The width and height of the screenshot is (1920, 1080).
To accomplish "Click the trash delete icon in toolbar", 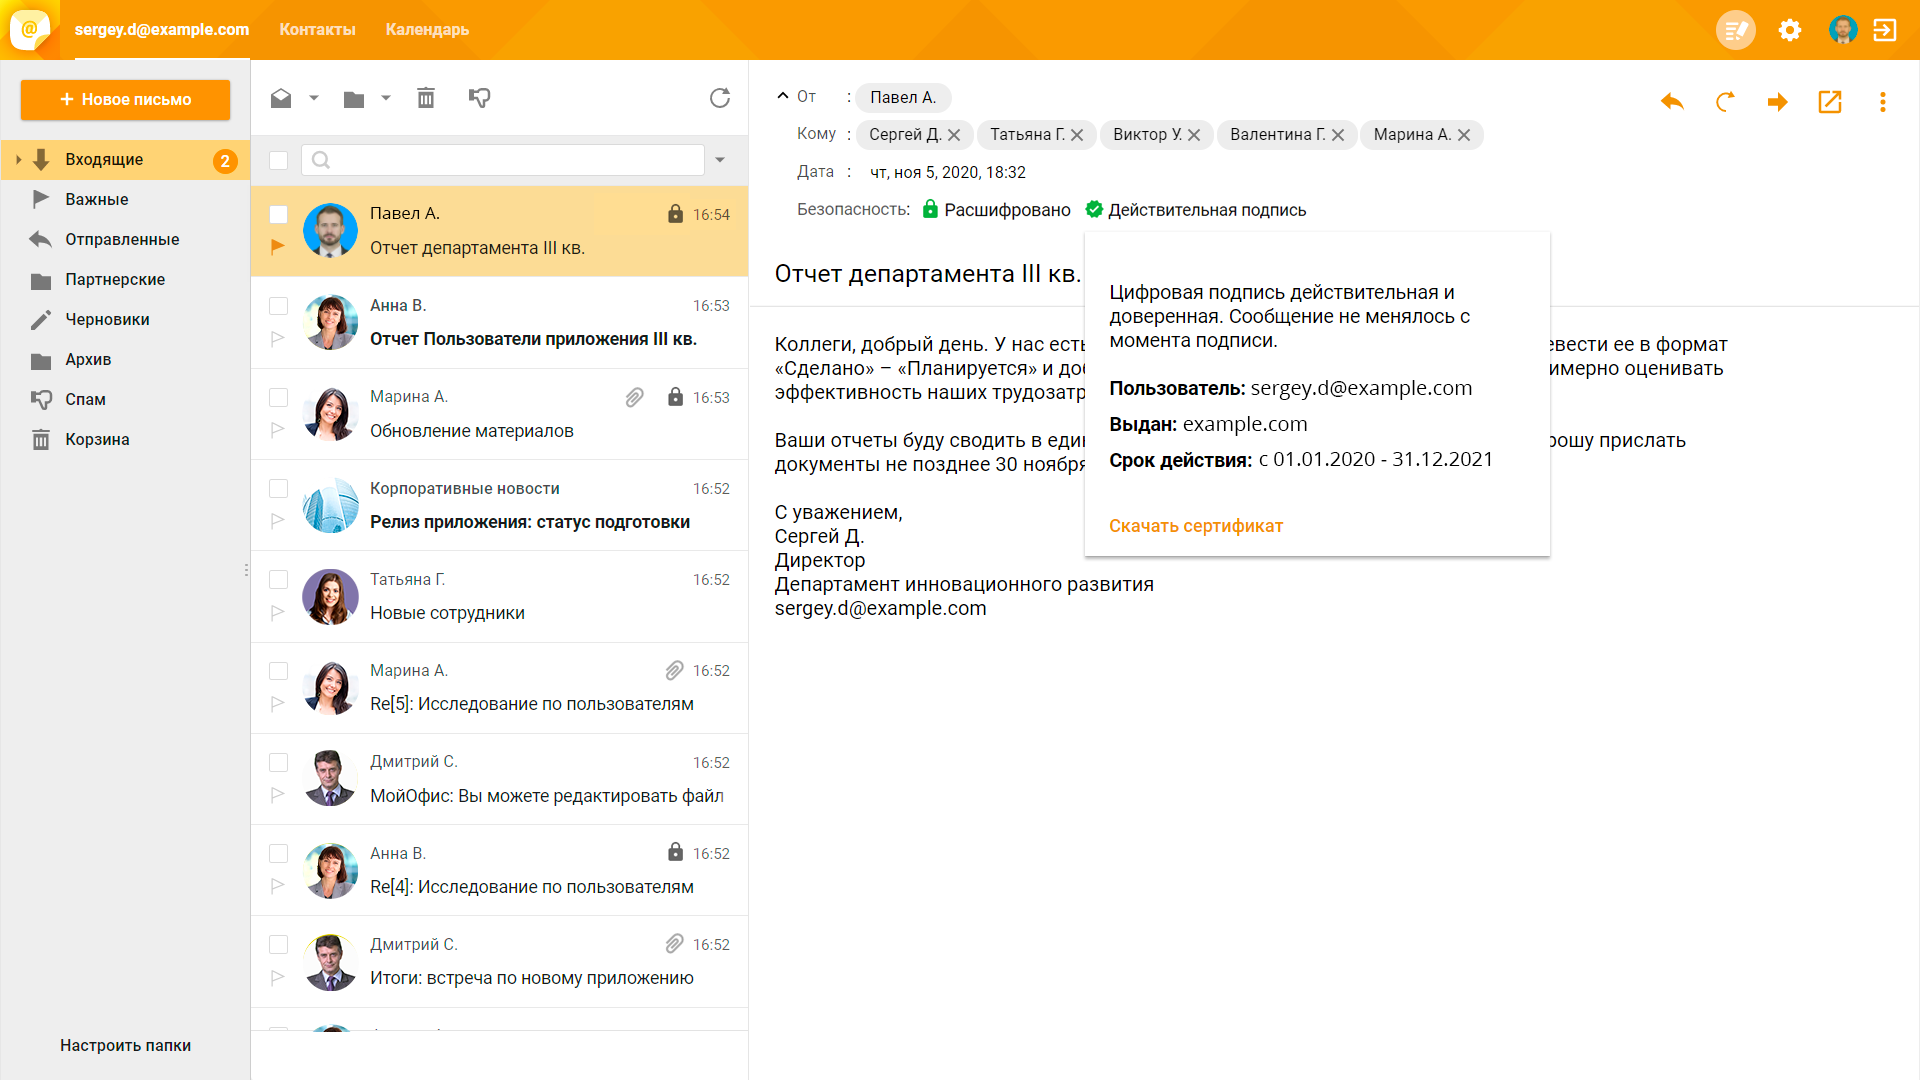I will click(426, 98).
